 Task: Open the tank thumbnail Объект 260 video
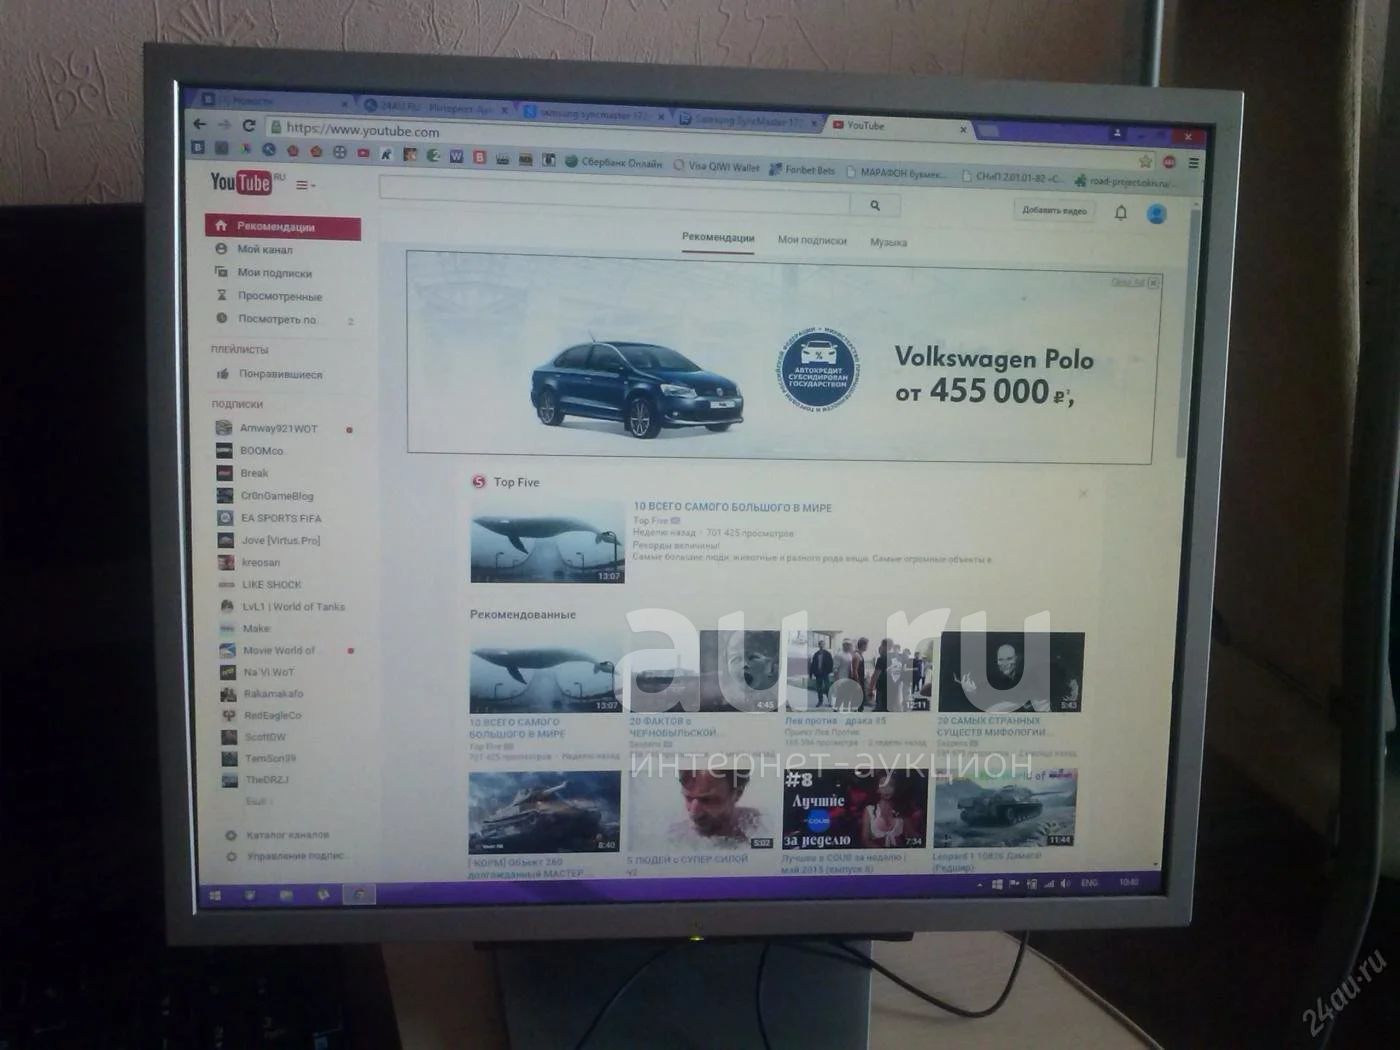(x=545, y=812)
